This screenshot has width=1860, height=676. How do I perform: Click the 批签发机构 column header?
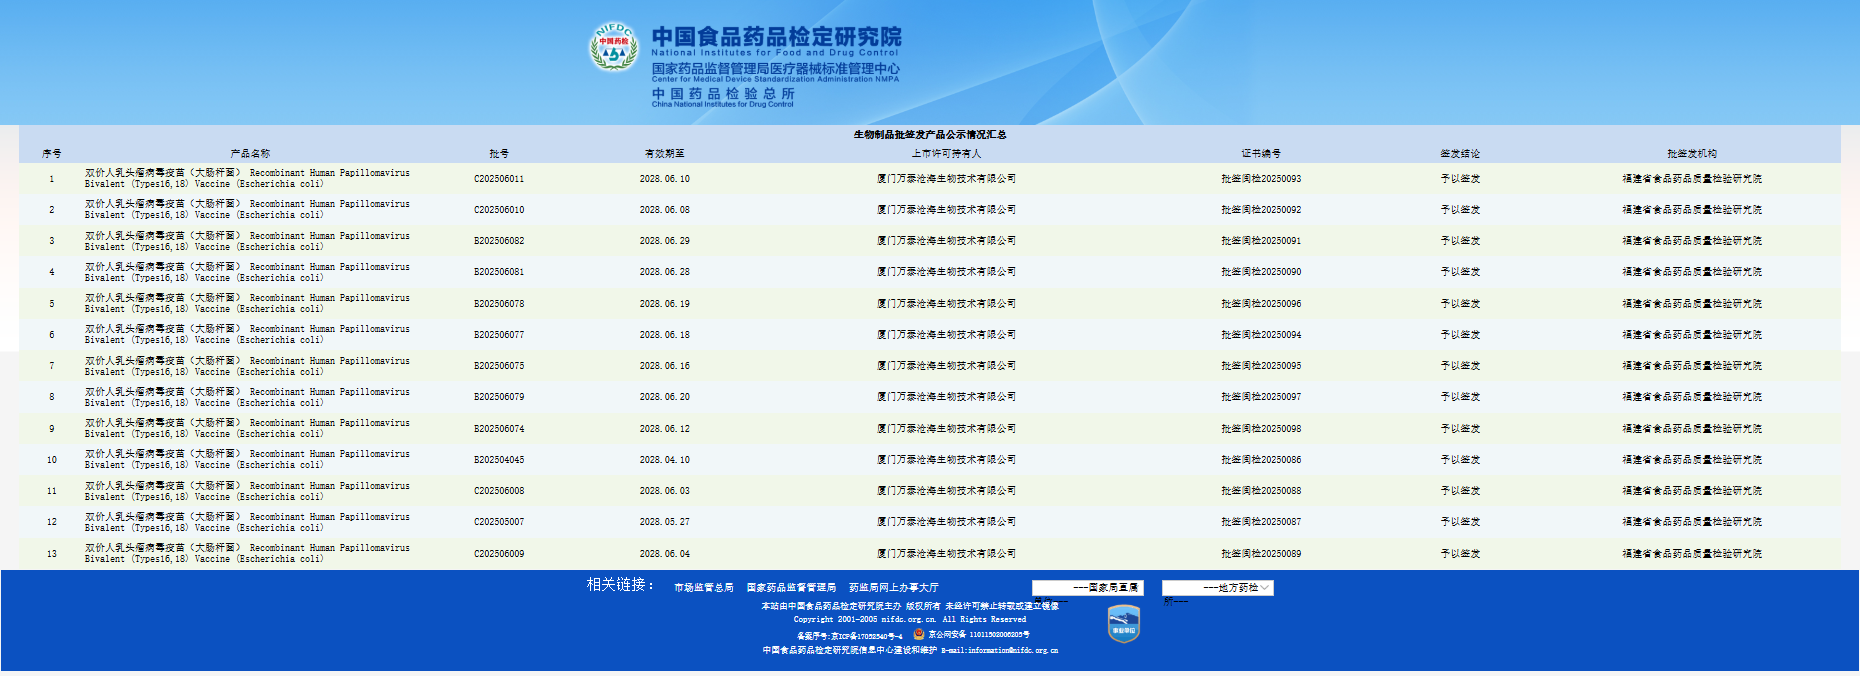coord(1692,154)
